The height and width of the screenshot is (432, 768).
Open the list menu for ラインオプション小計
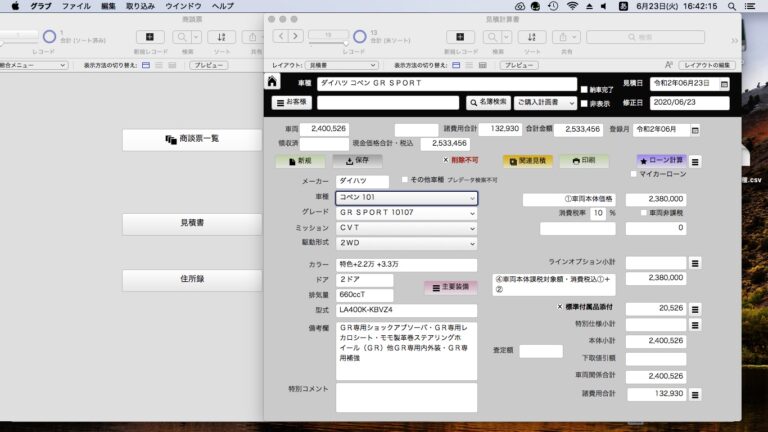point(695,264)
